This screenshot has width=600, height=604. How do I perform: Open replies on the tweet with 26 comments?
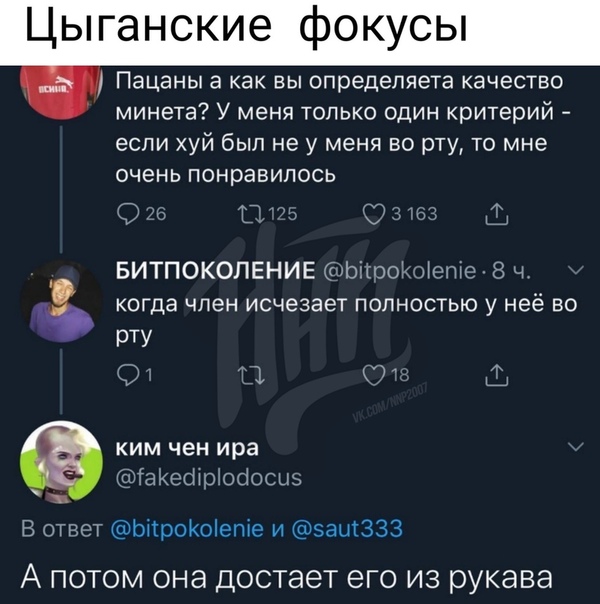[141, 214]
